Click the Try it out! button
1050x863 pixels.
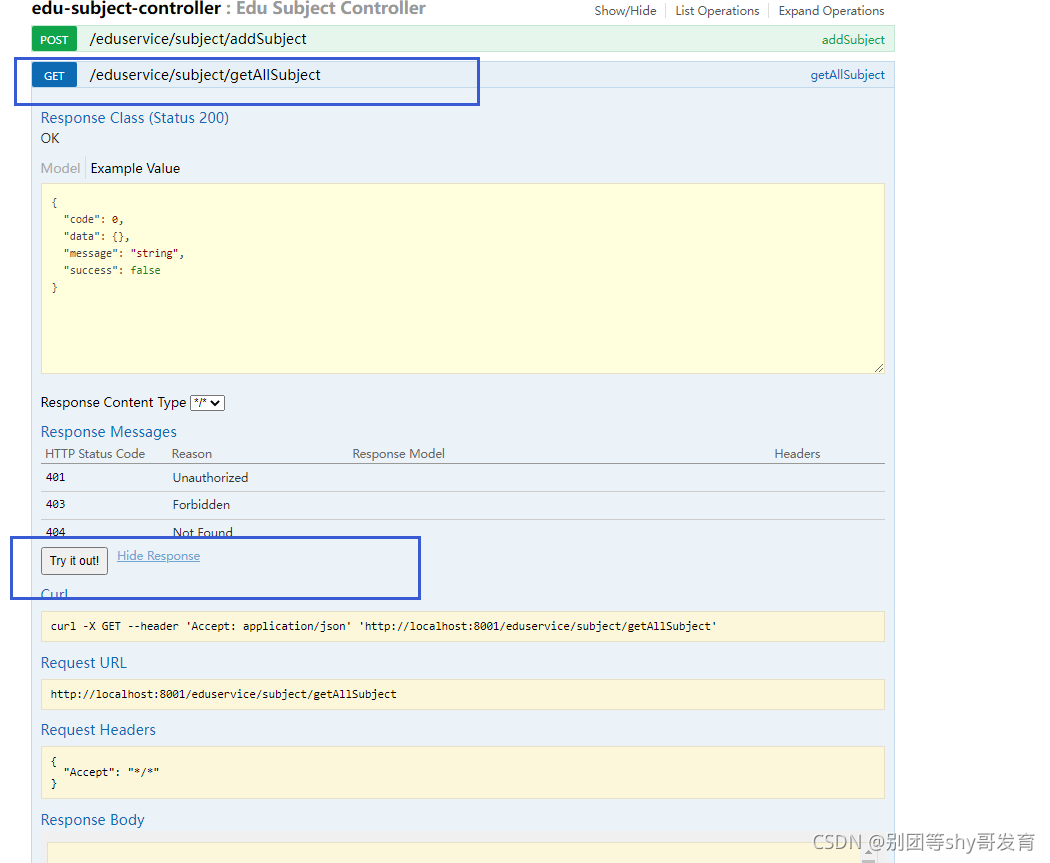(74, 560)
